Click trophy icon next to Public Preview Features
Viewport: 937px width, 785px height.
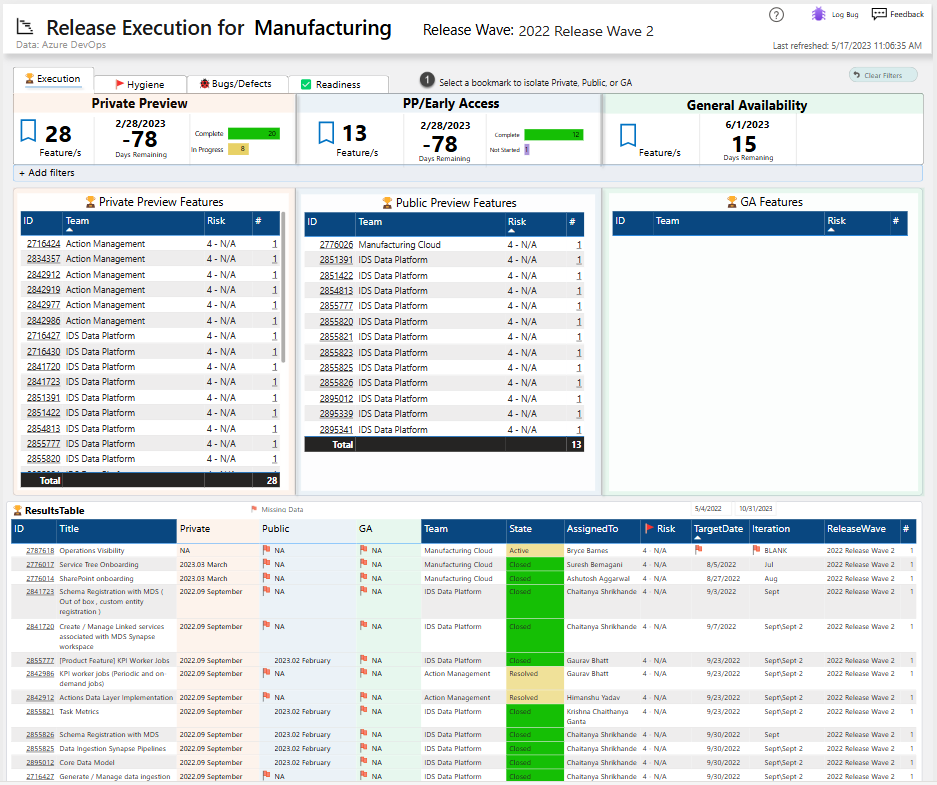pos(387,203)
